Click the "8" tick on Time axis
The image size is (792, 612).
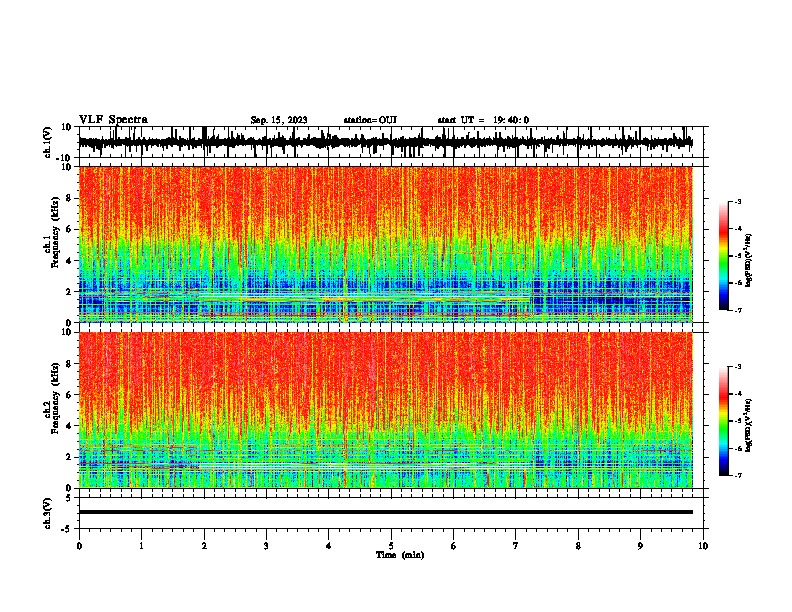point(578,546)
